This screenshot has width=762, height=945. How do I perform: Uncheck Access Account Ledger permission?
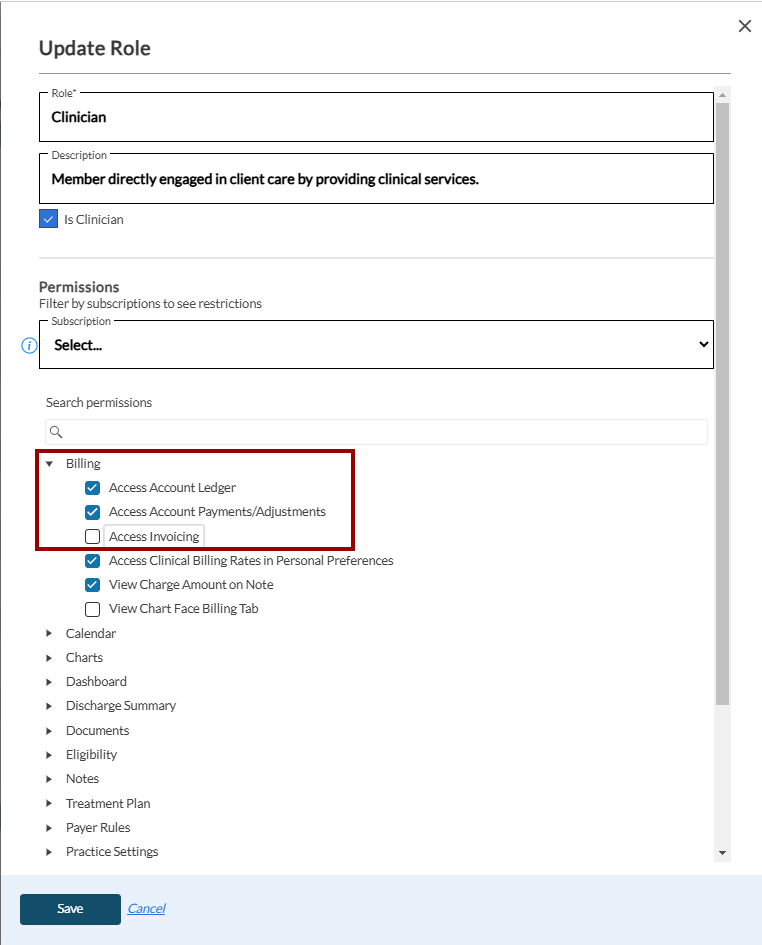(x=93, y=488)
